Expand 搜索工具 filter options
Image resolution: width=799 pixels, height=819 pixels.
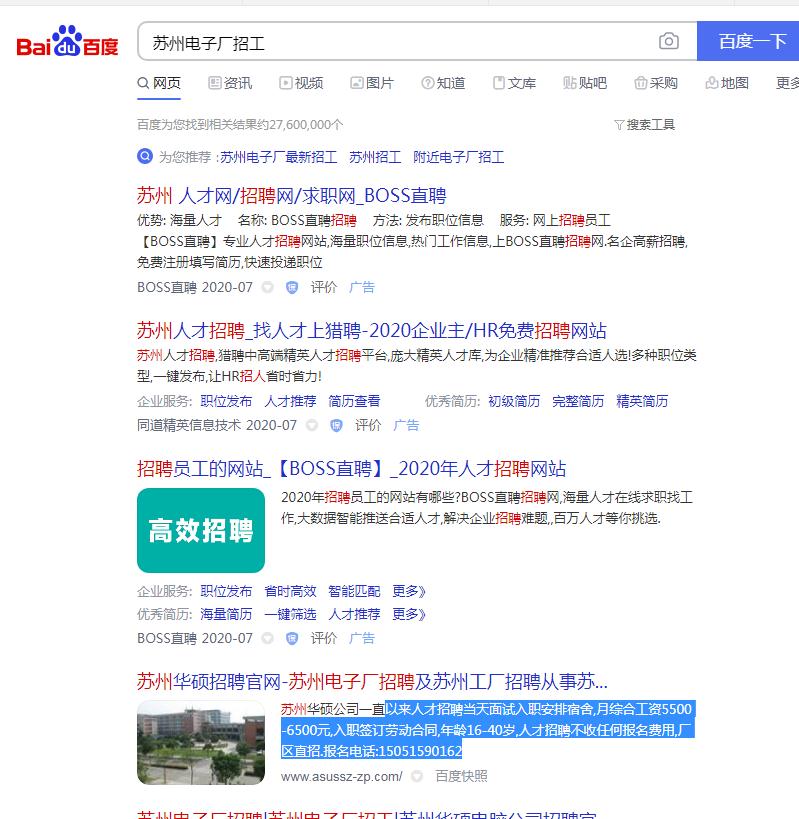[x=645, y=125]
